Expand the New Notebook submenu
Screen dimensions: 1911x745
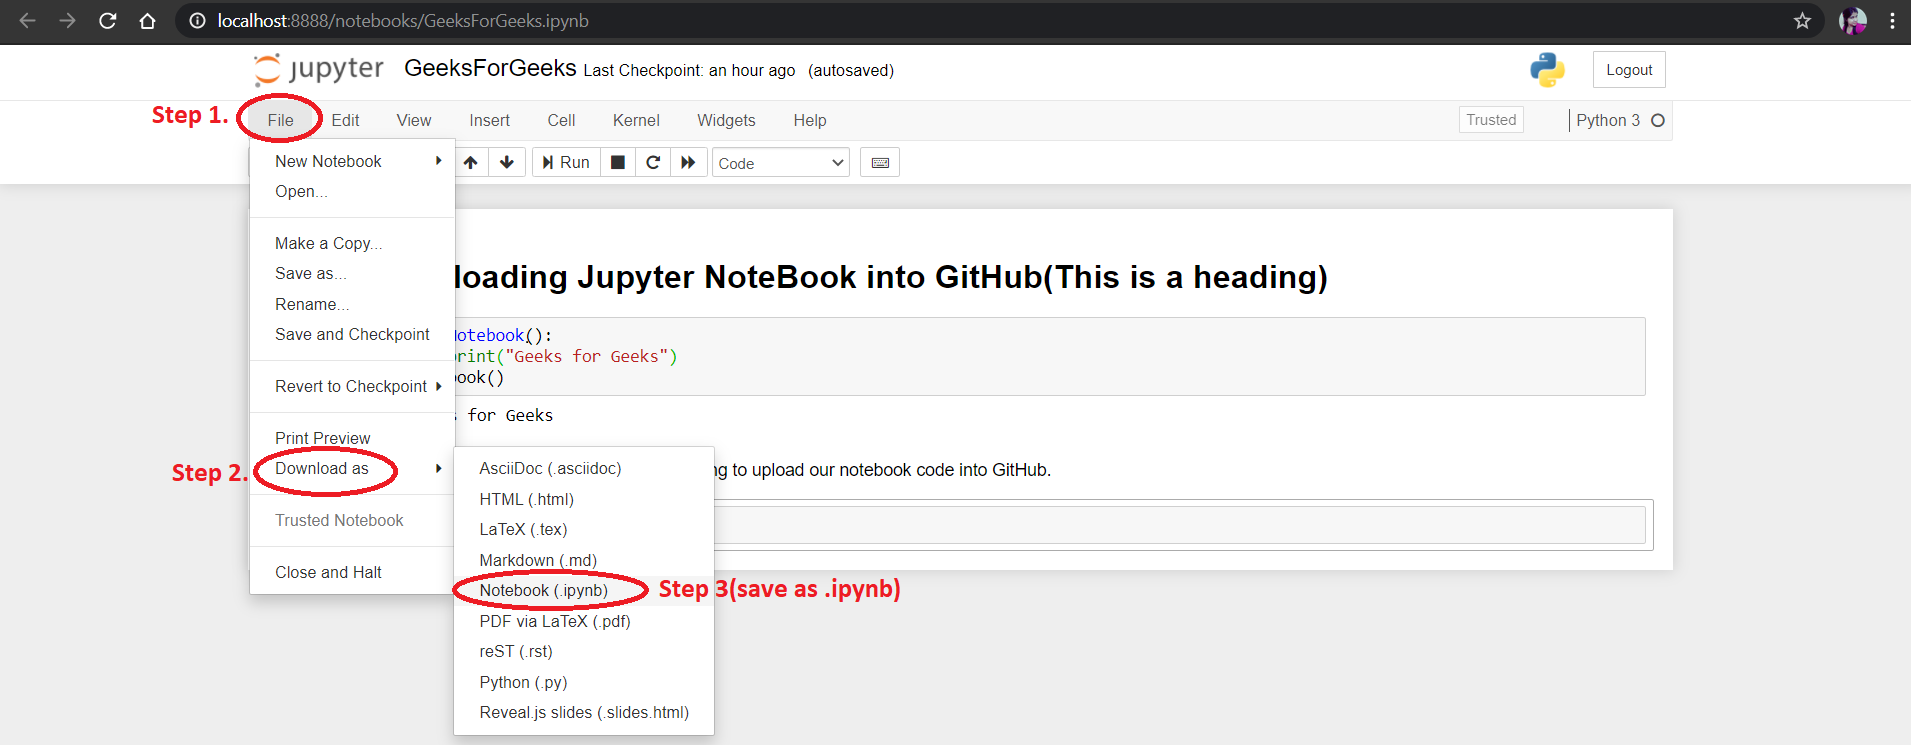click(352, 161)
